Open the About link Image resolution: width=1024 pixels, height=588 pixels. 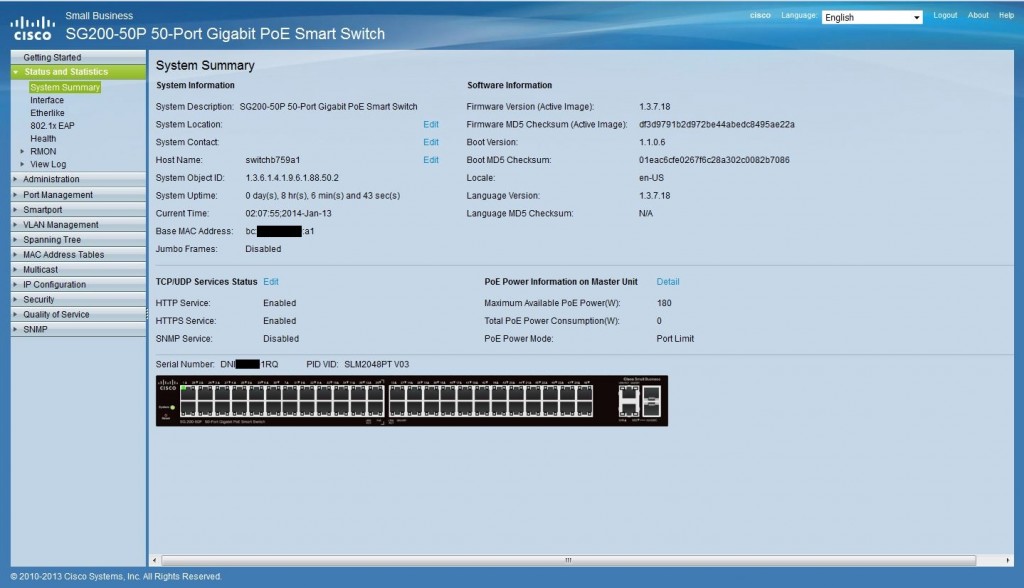click(x=978, y=15)
